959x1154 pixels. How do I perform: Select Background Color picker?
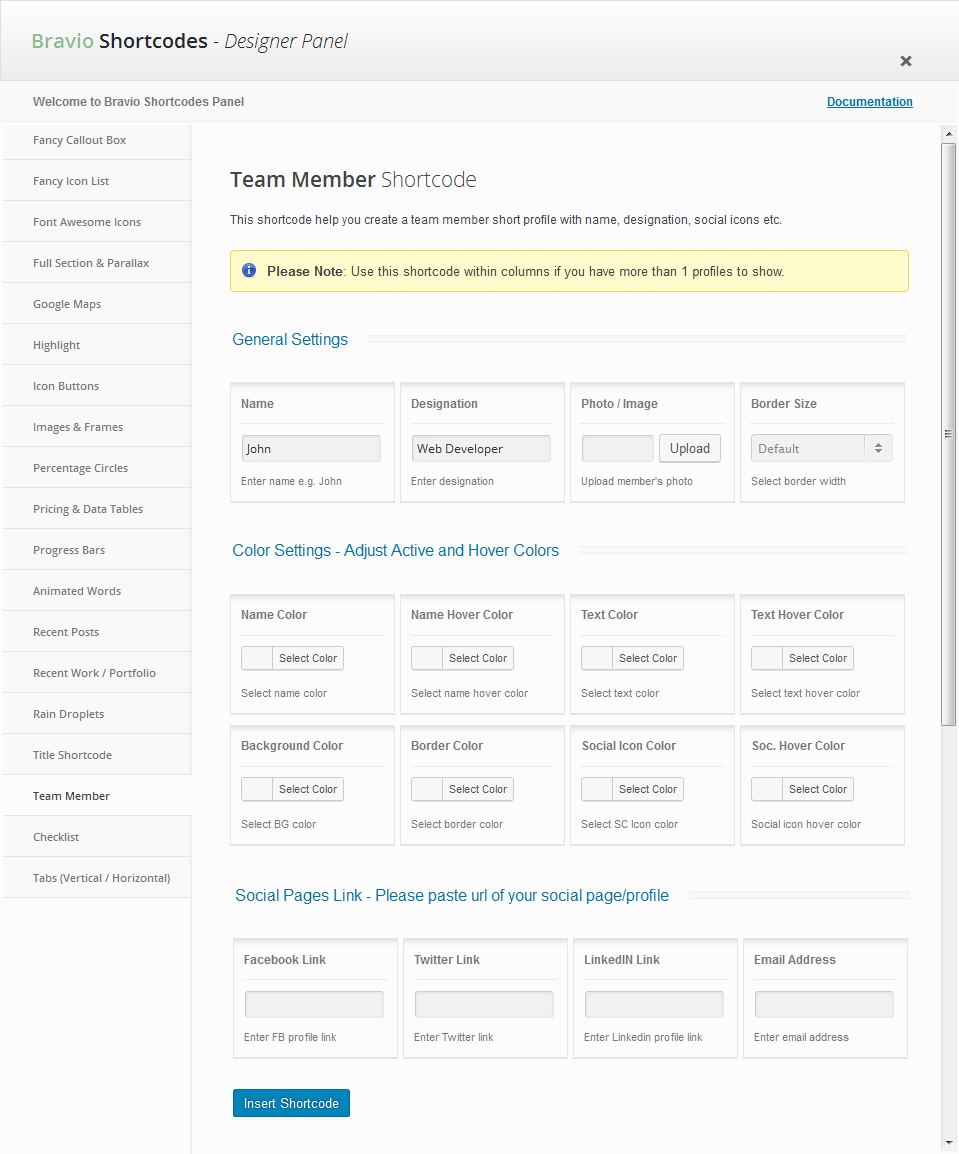292,789
